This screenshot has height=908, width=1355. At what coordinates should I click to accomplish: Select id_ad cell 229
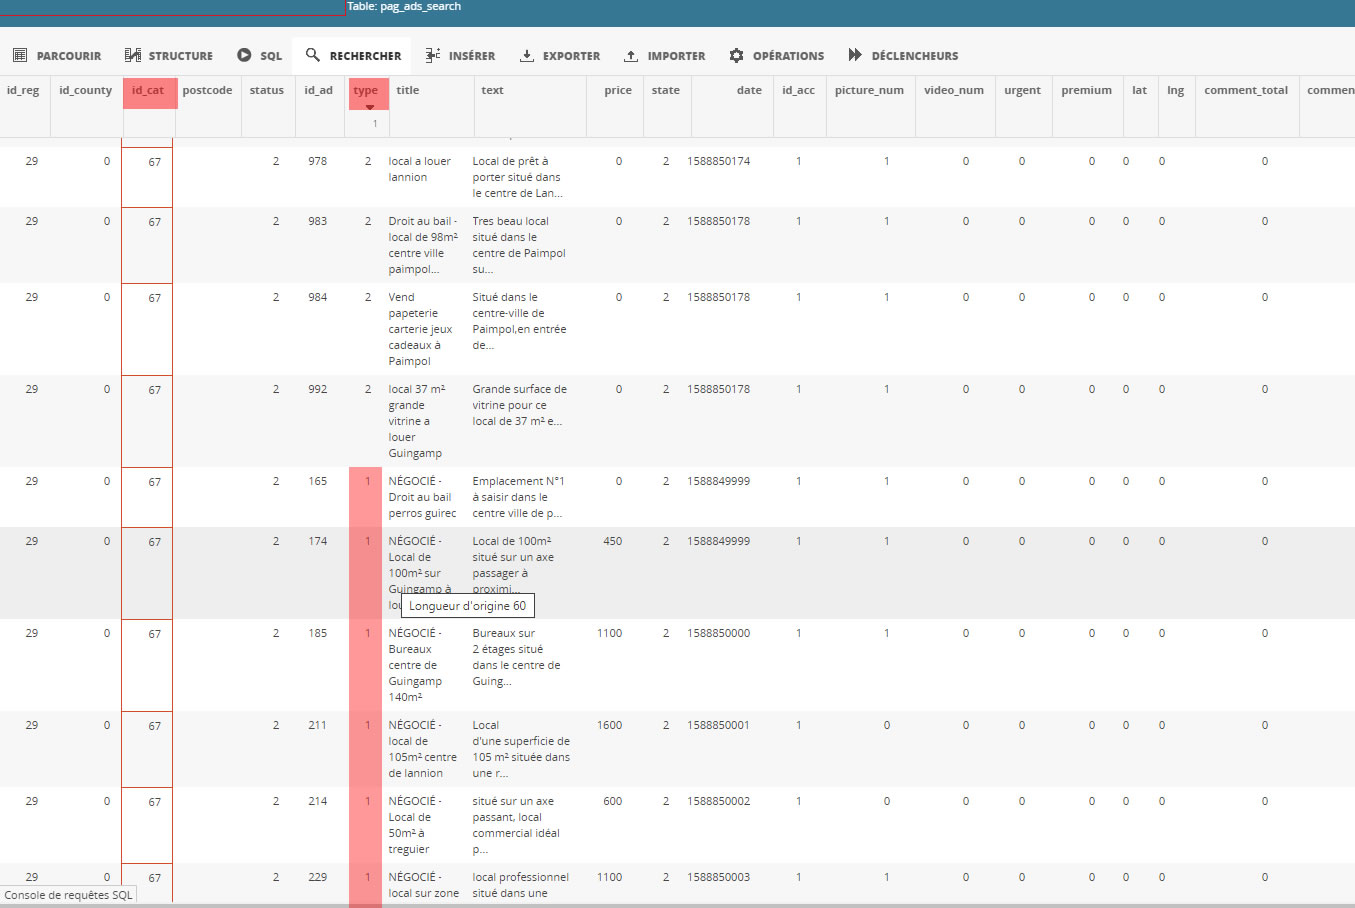(x=317, y=877)
